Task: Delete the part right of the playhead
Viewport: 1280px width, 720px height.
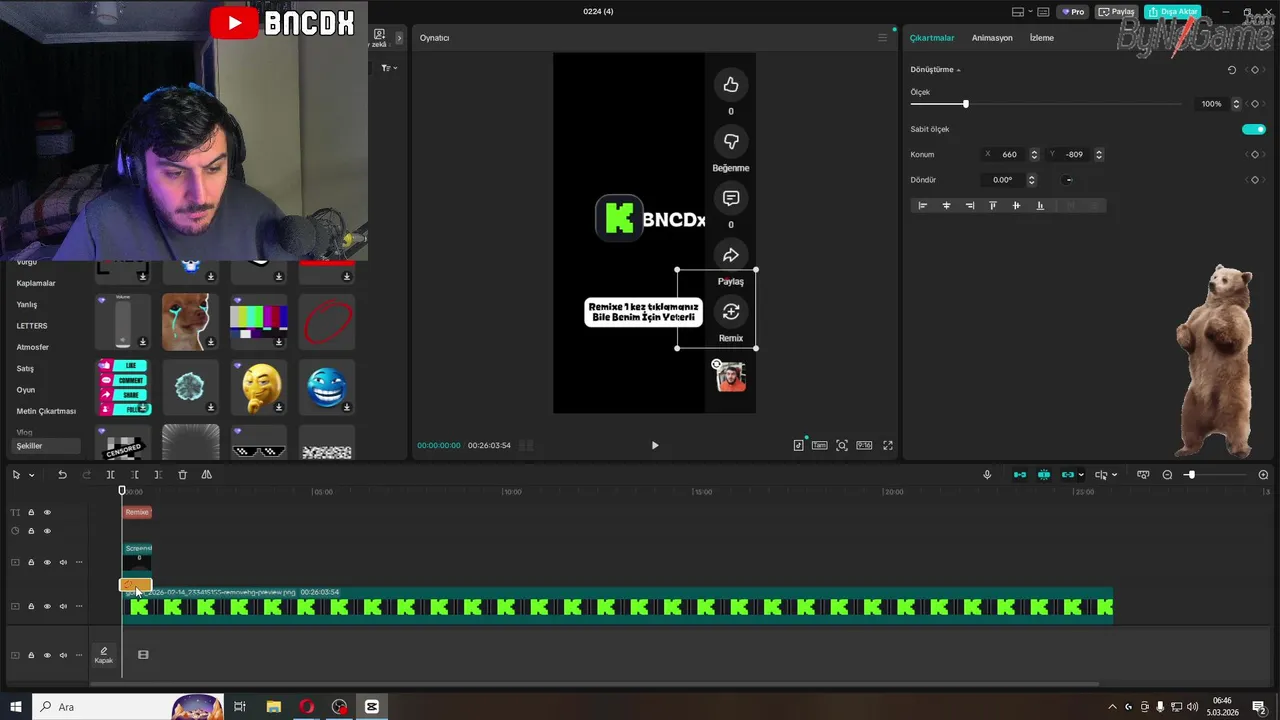Action: pos(158,475)
